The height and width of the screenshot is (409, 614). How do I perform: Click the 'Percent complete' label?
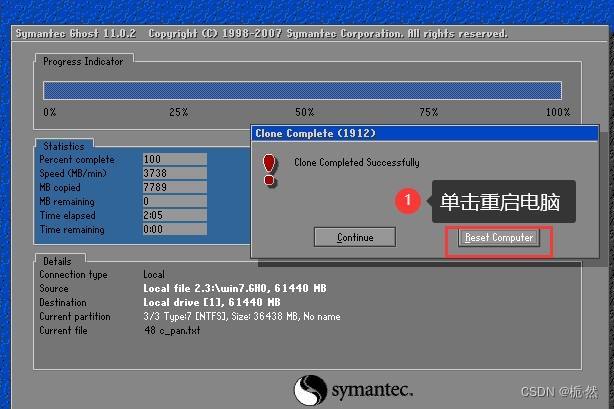click(77, 159)
